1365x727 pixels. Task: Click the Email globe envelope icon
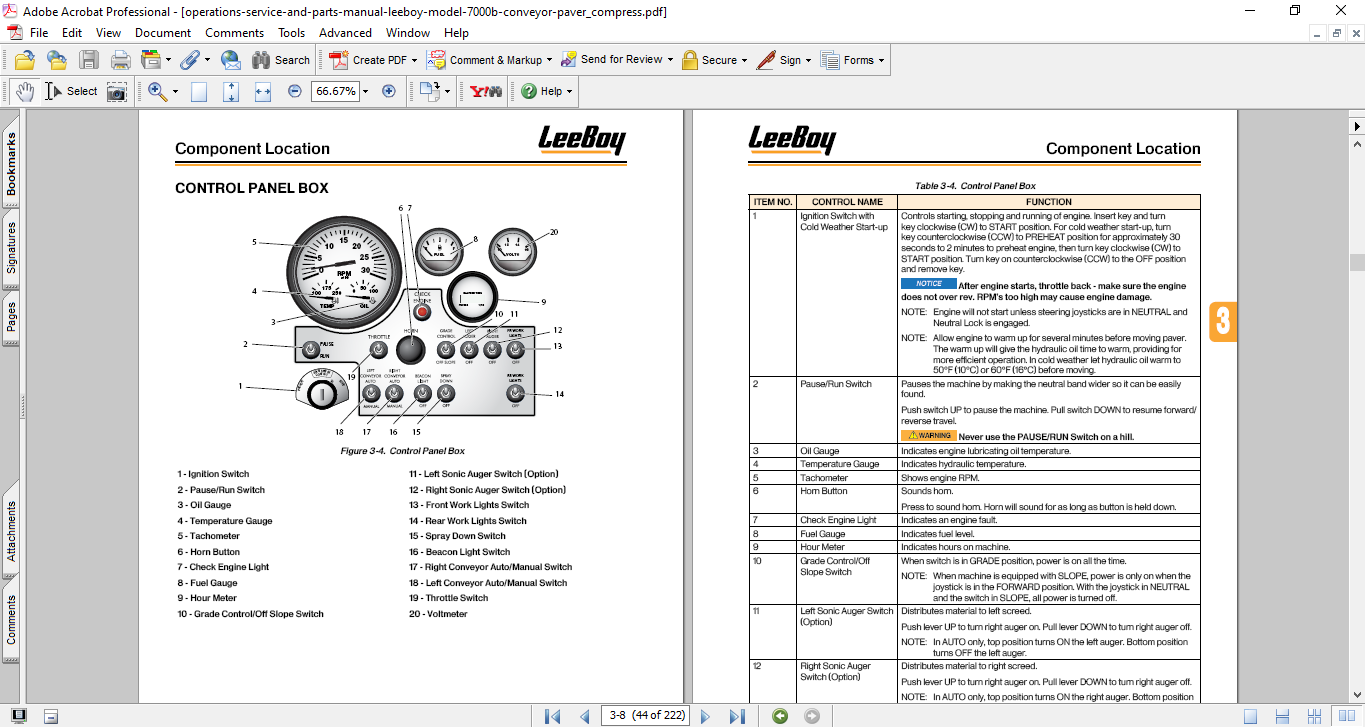230,60
